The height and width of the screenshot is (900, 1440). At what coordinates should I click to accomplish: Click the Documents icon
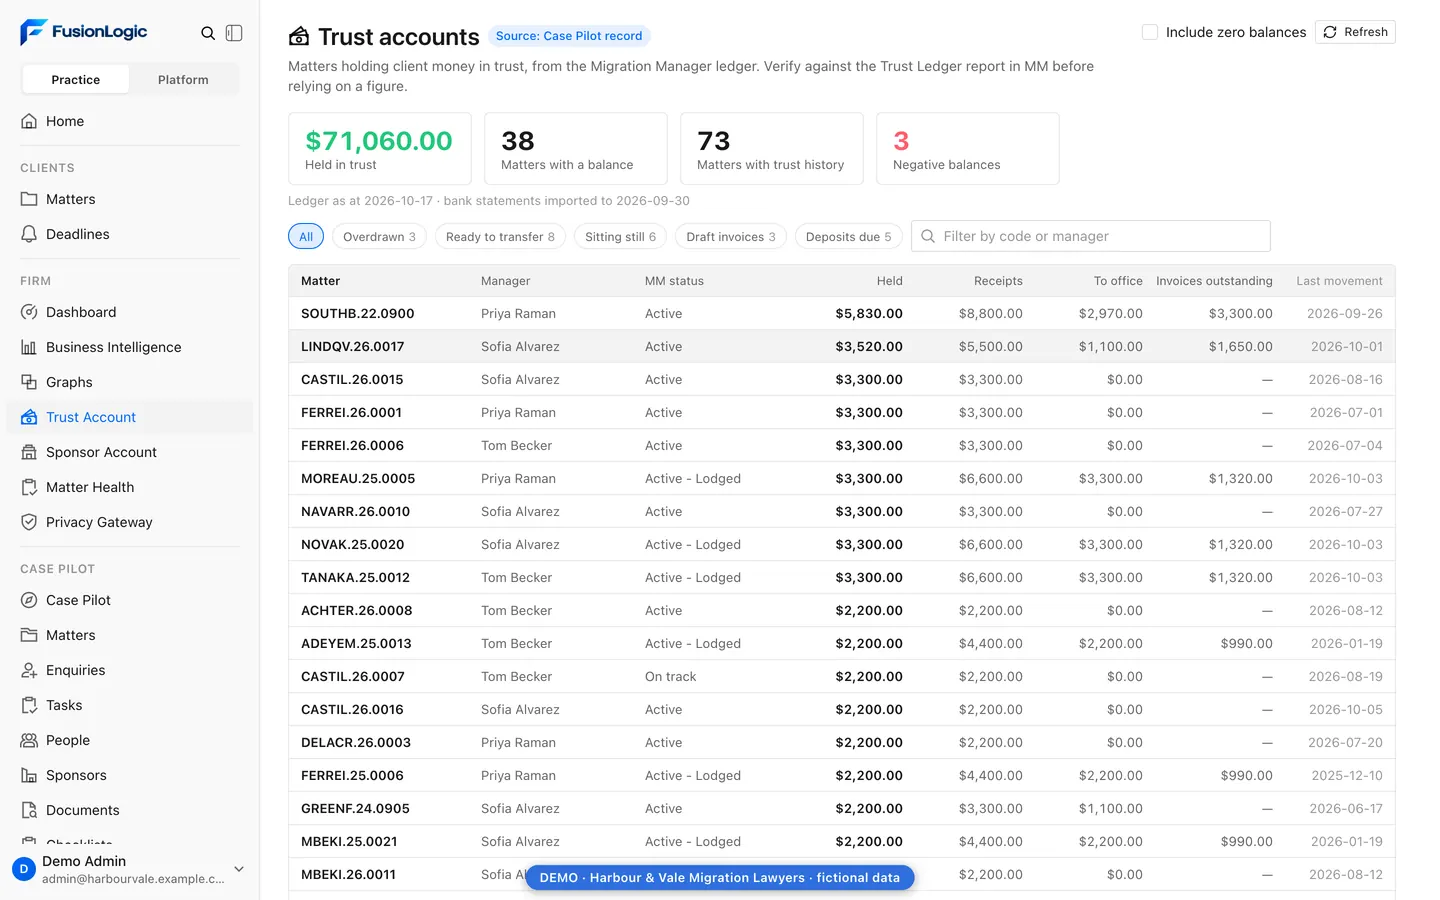[29, 810]
